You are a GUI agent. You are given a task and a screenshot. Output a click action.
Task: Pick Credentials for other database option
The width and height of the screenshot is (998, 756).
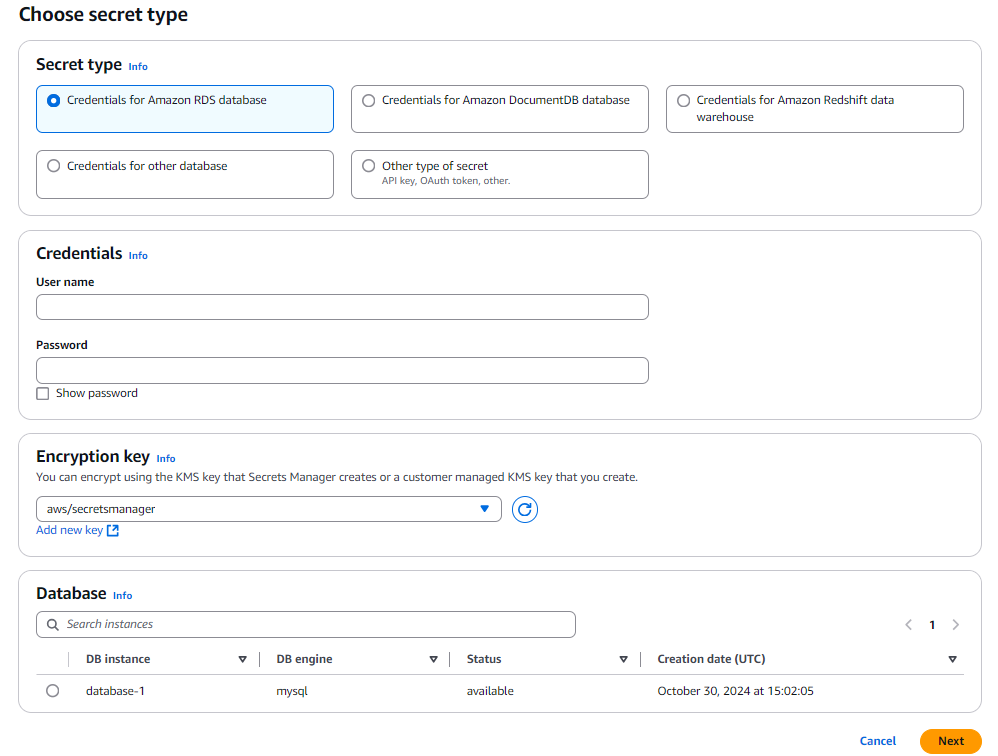point(54,166)
